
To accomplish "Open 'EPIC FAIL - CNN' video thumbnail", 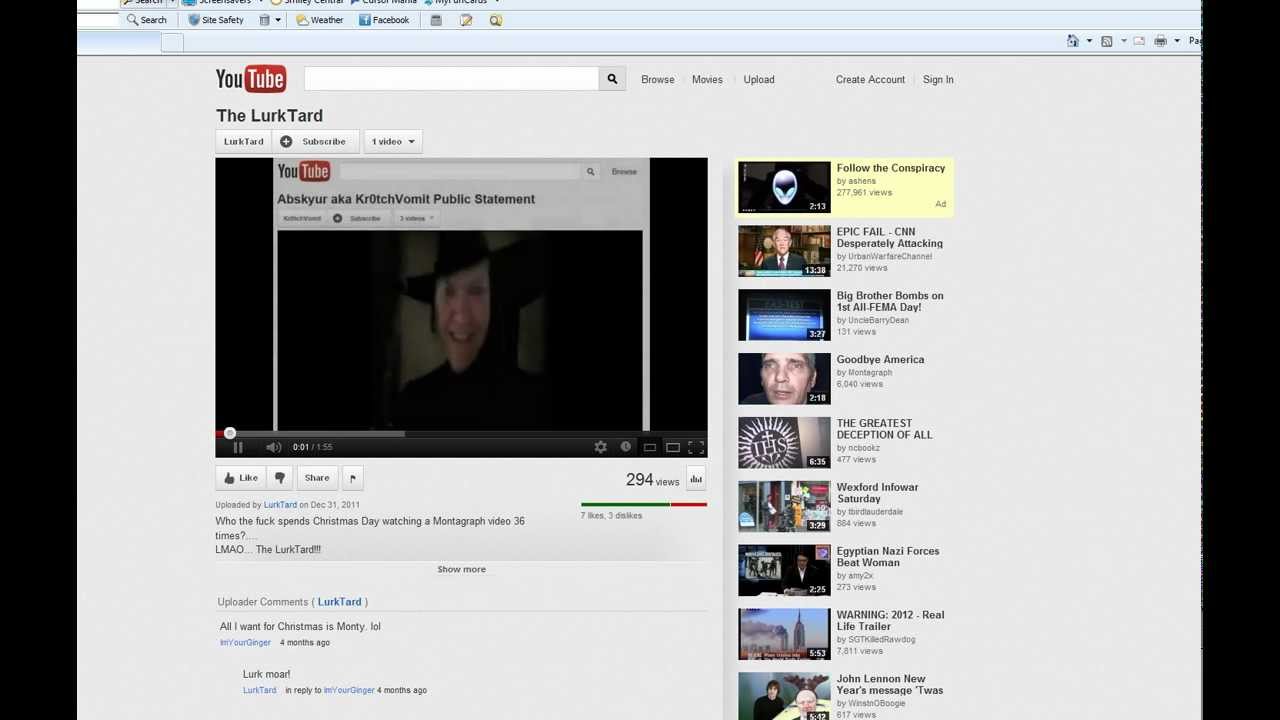I will 784,251.
